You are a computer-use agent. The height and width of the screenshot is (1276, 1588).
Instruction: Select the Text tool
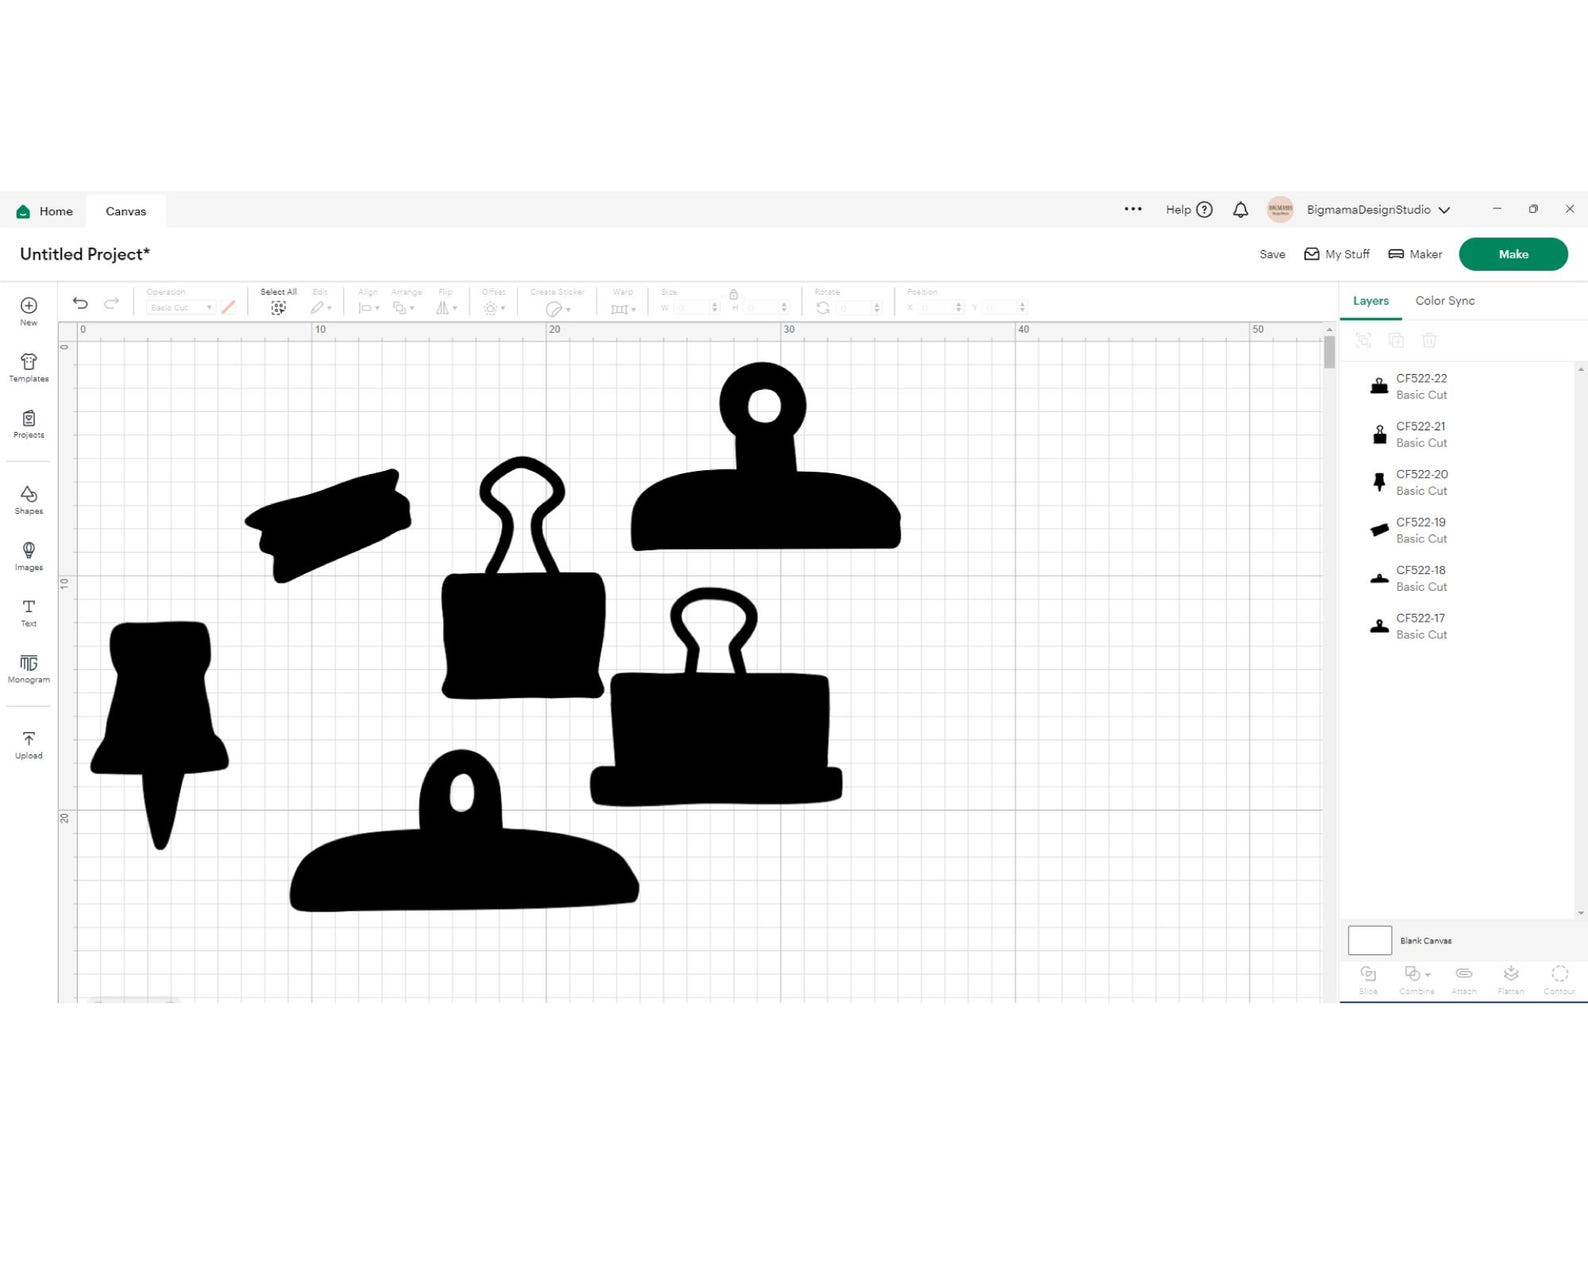[28, 612]
